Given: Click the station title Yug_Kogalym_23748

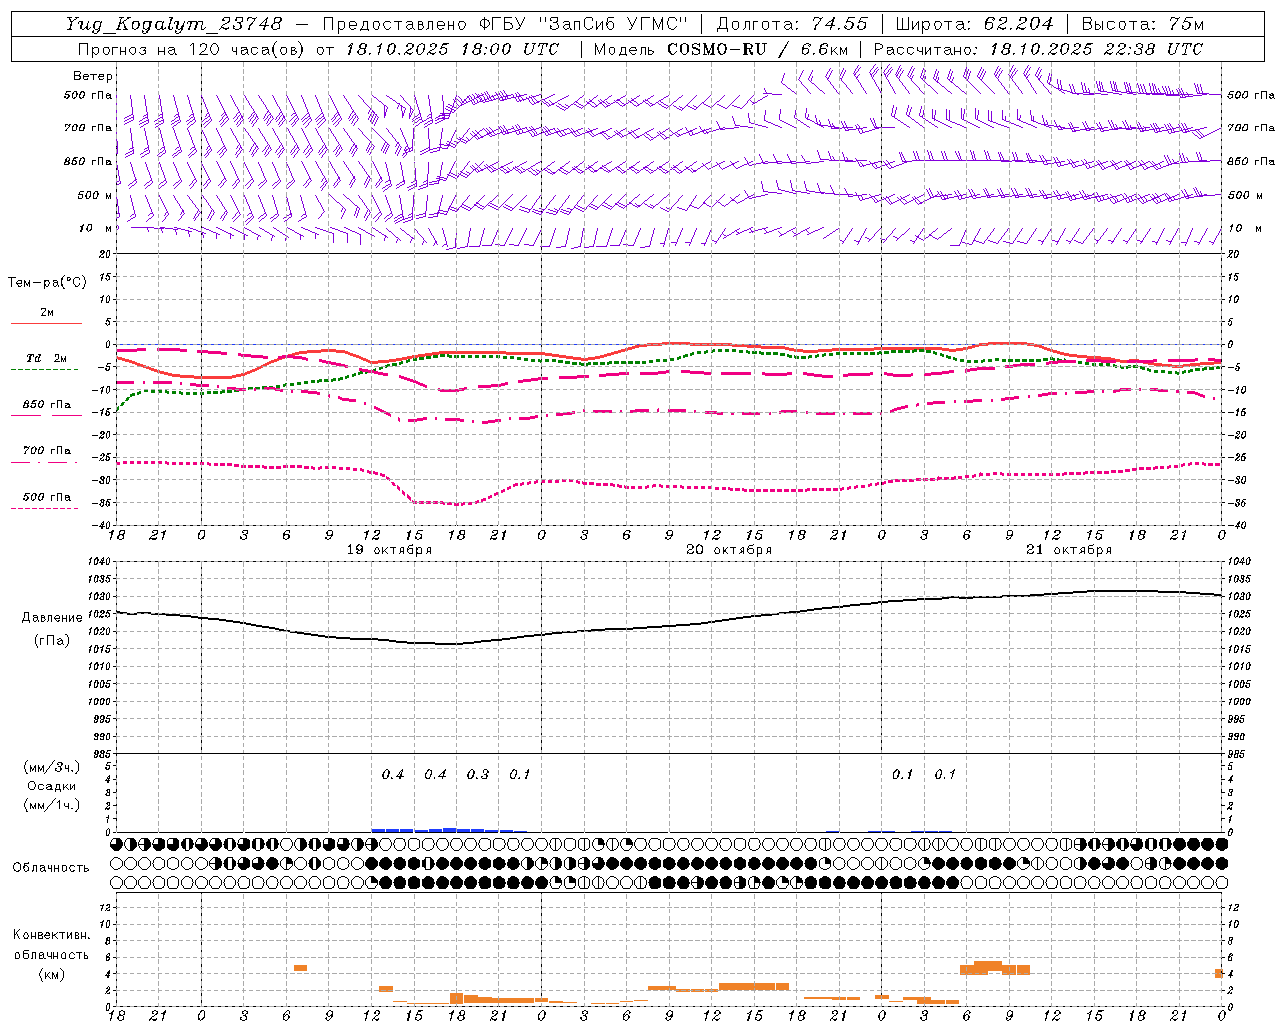Looking at the screenshot, I should click(175, 24).
